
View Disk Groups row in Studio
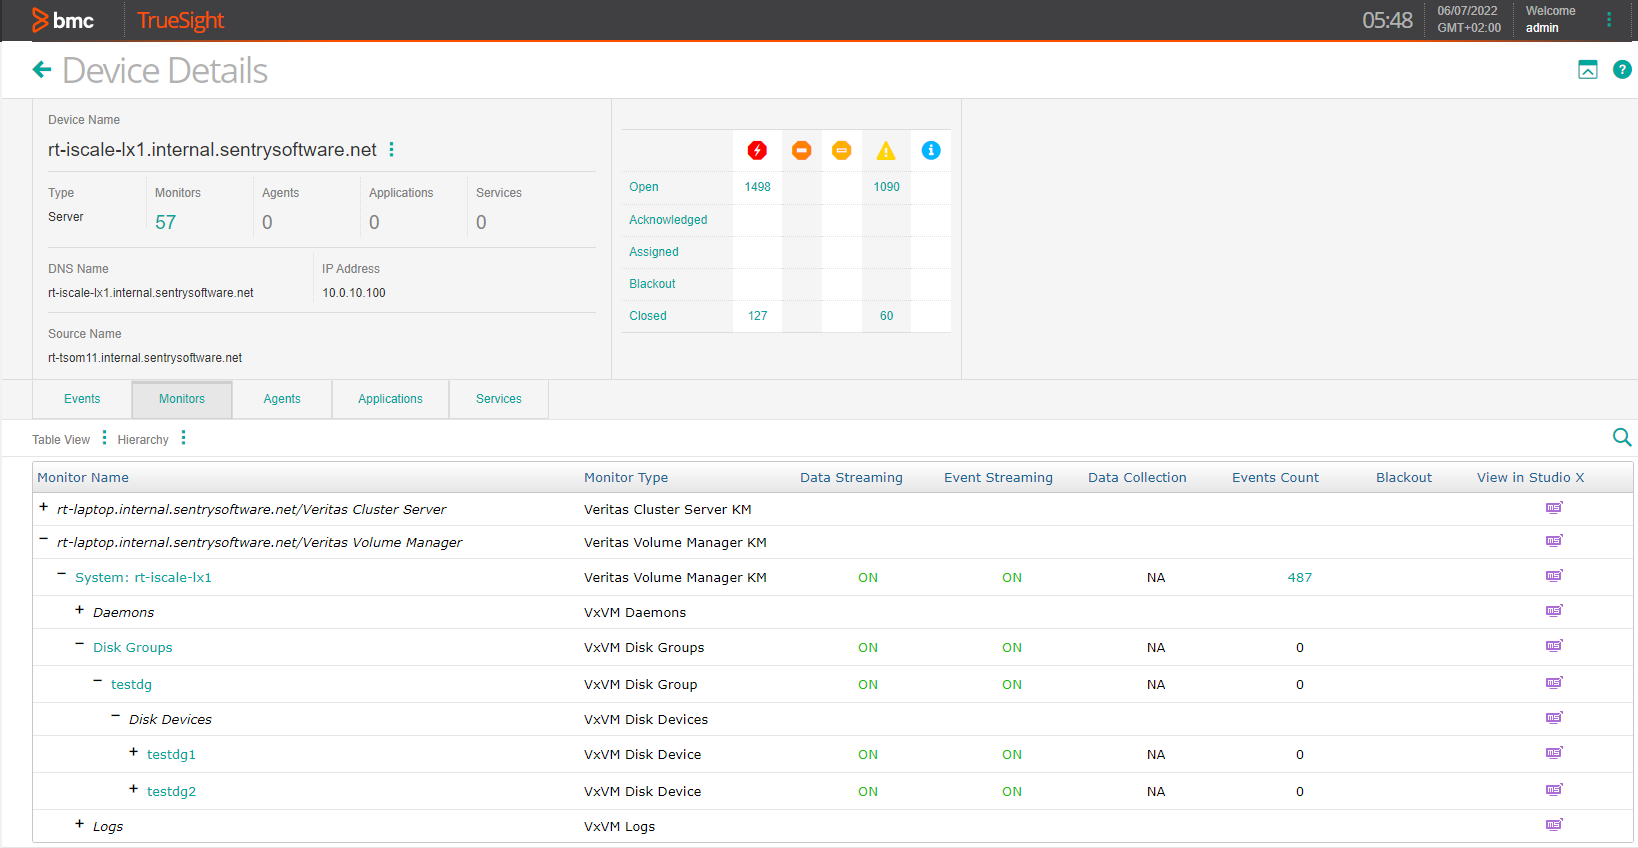pos(1554,646)
